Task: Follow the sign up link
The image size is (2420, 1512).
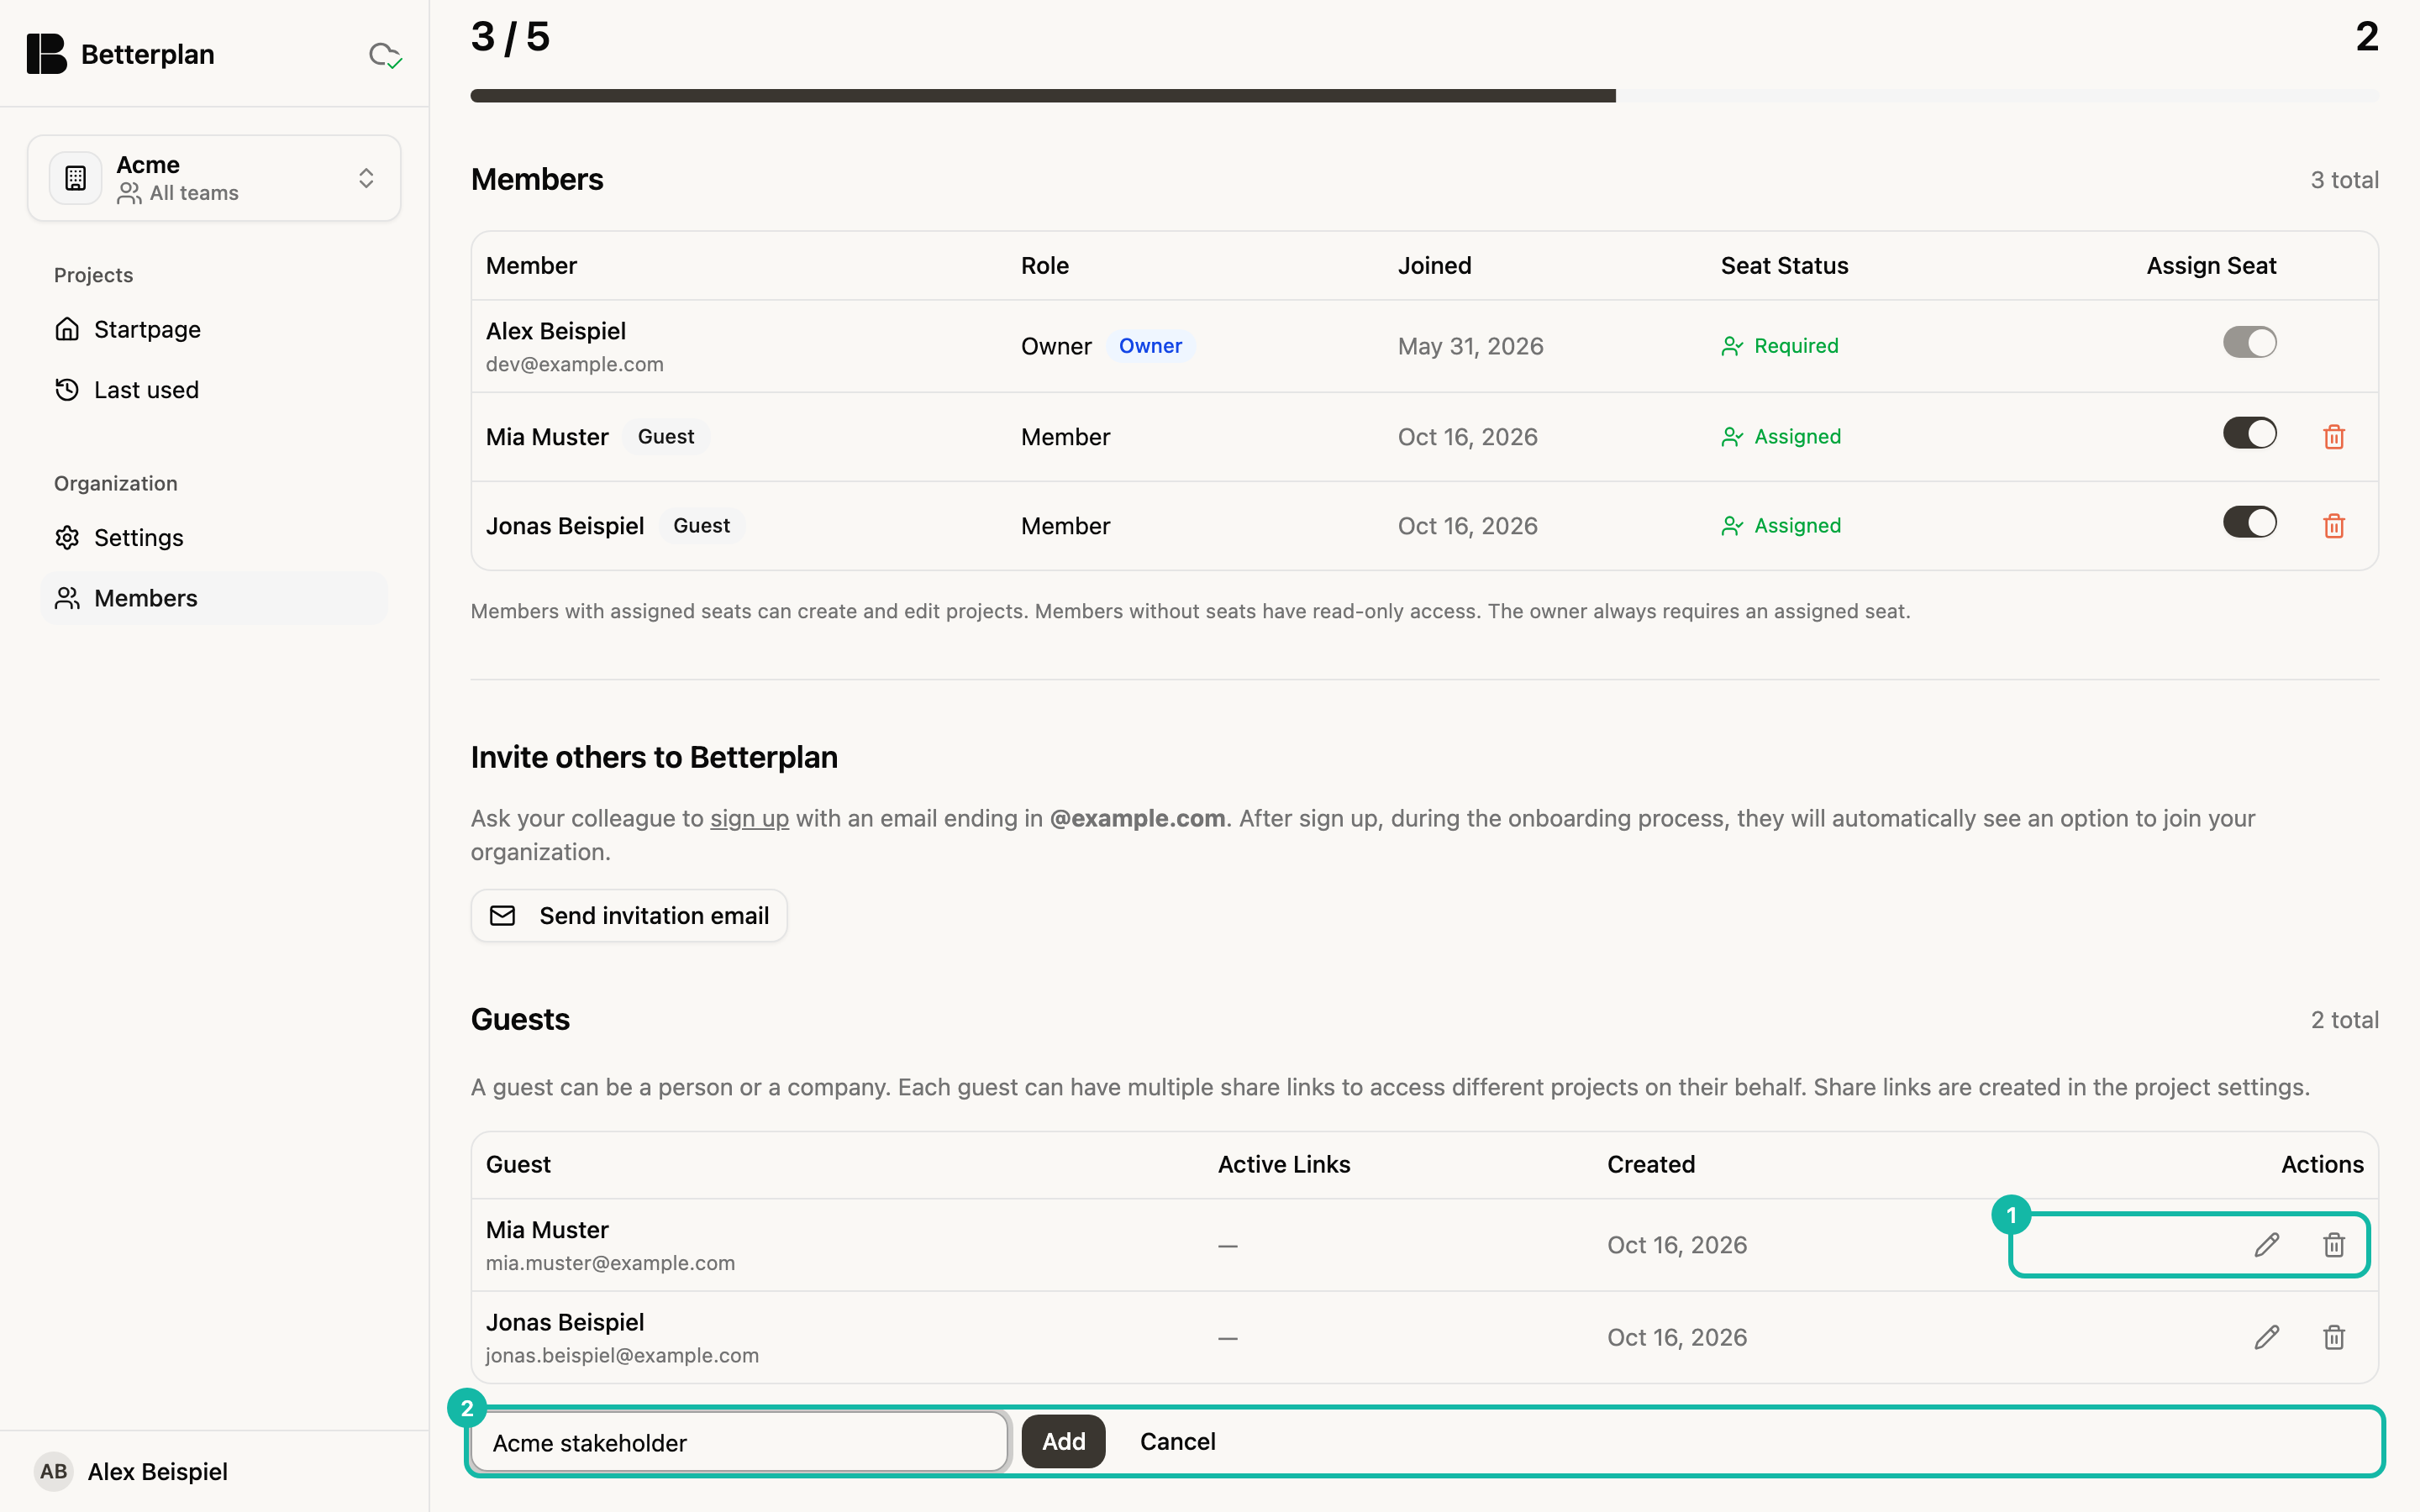Action: coord(749,818)
